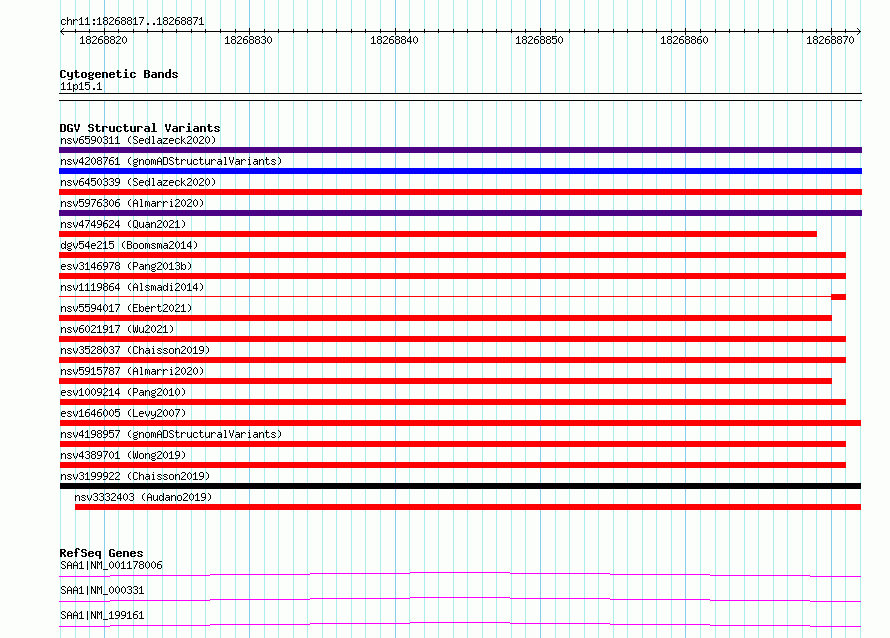This screenshot has height=638, width=890.
Task: Click the red bar for nsv5594017
Action: click(x=445, y=318)
